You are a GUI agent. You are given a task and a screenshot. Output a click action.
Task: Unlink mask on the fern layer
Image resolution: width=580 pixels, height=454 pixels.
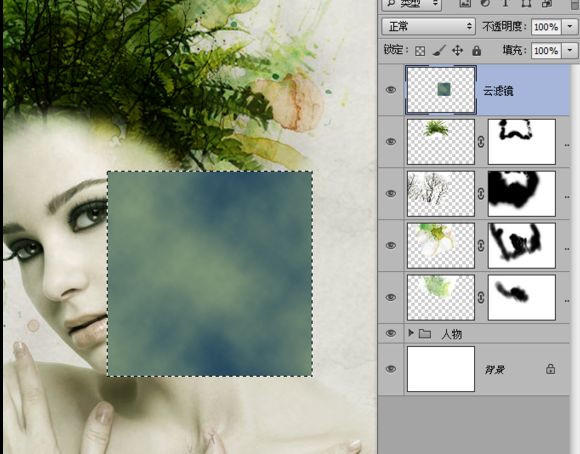[x=481, y=142]
